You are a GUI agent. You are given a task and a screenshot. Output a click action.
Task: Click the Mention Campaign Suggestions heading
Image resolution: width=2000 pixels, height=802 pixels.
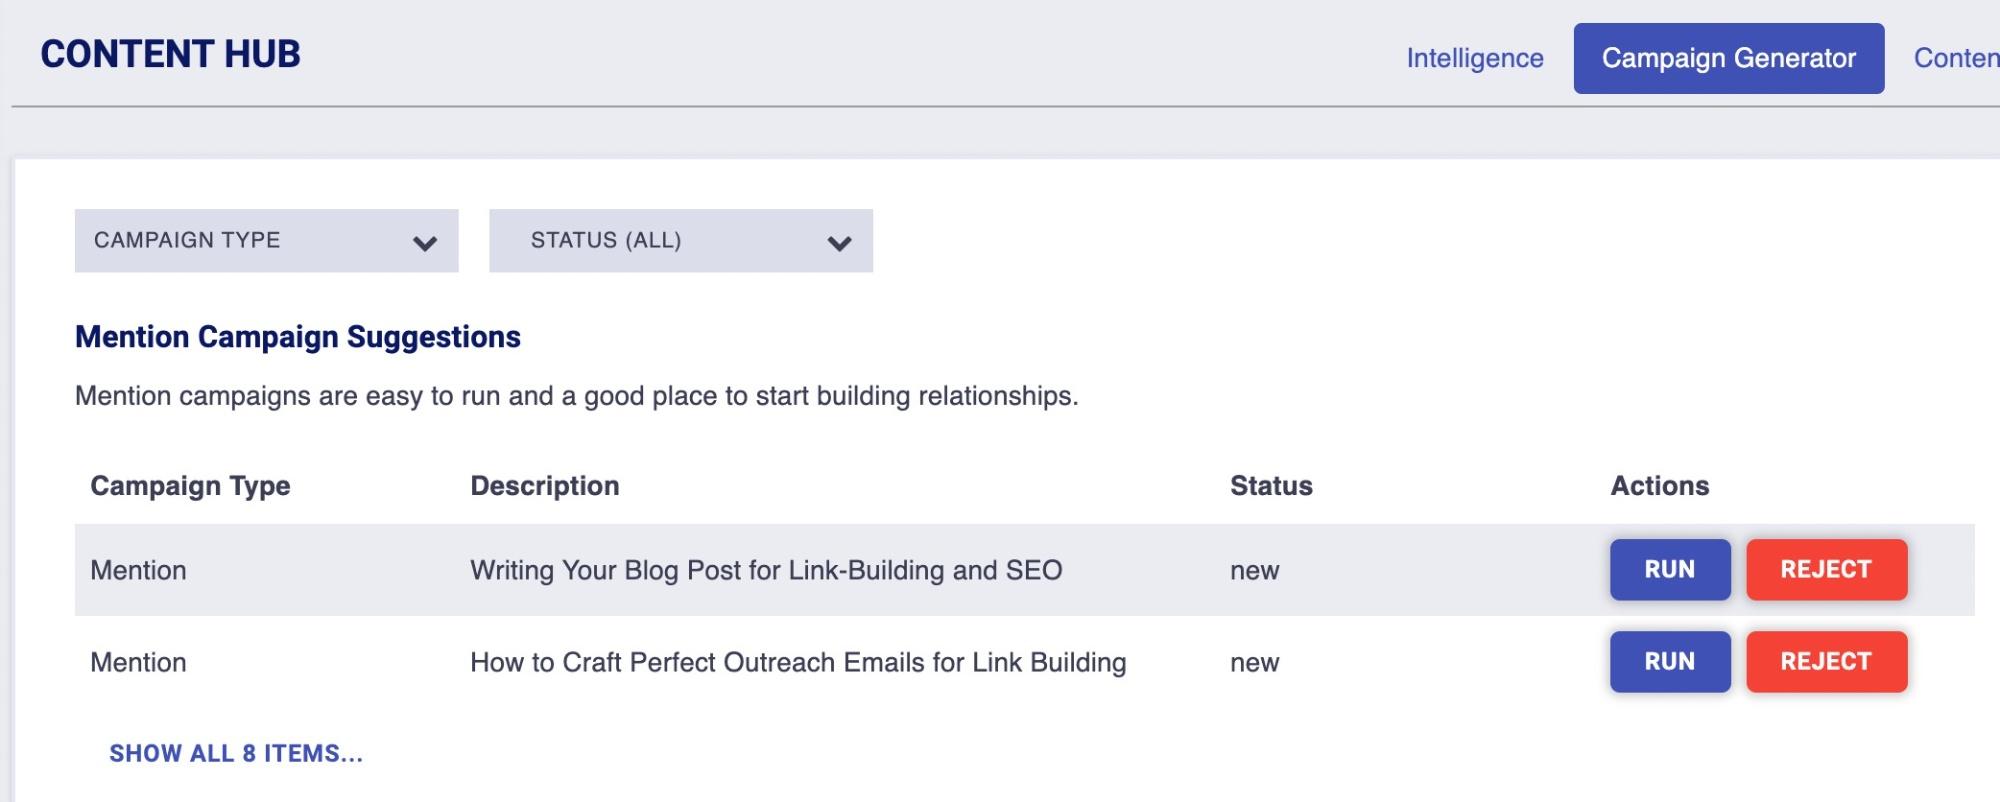tap(298, 337)
